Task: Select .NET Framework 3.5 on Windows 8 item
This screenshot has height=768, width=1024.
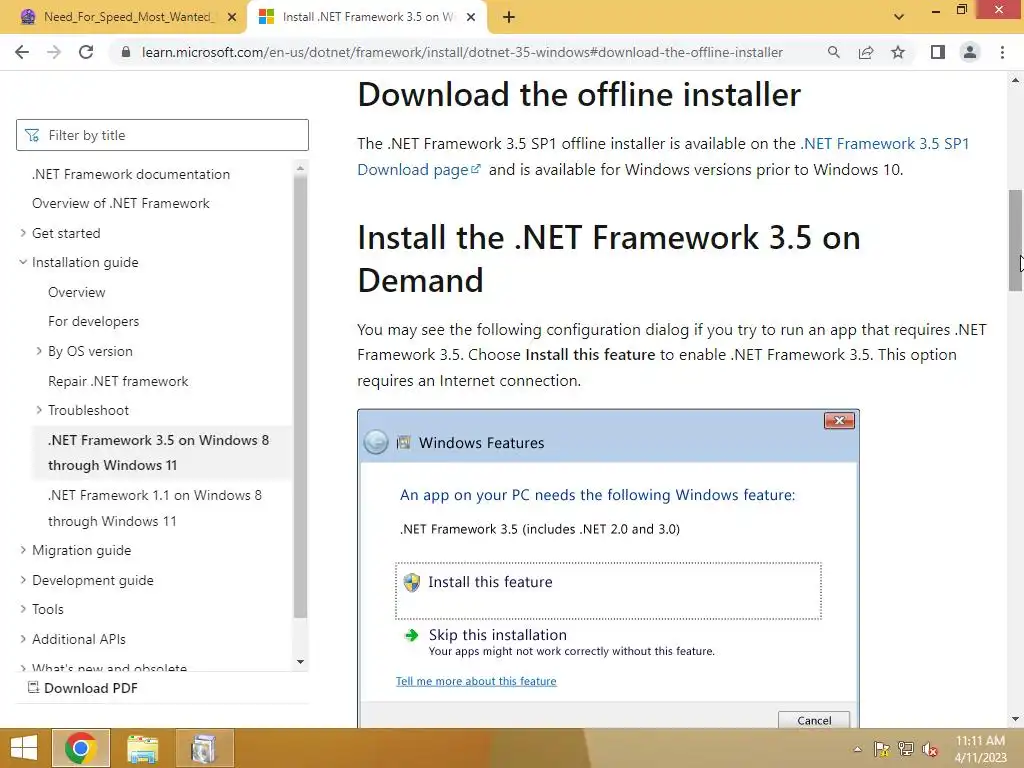Action: coord(161,453)
